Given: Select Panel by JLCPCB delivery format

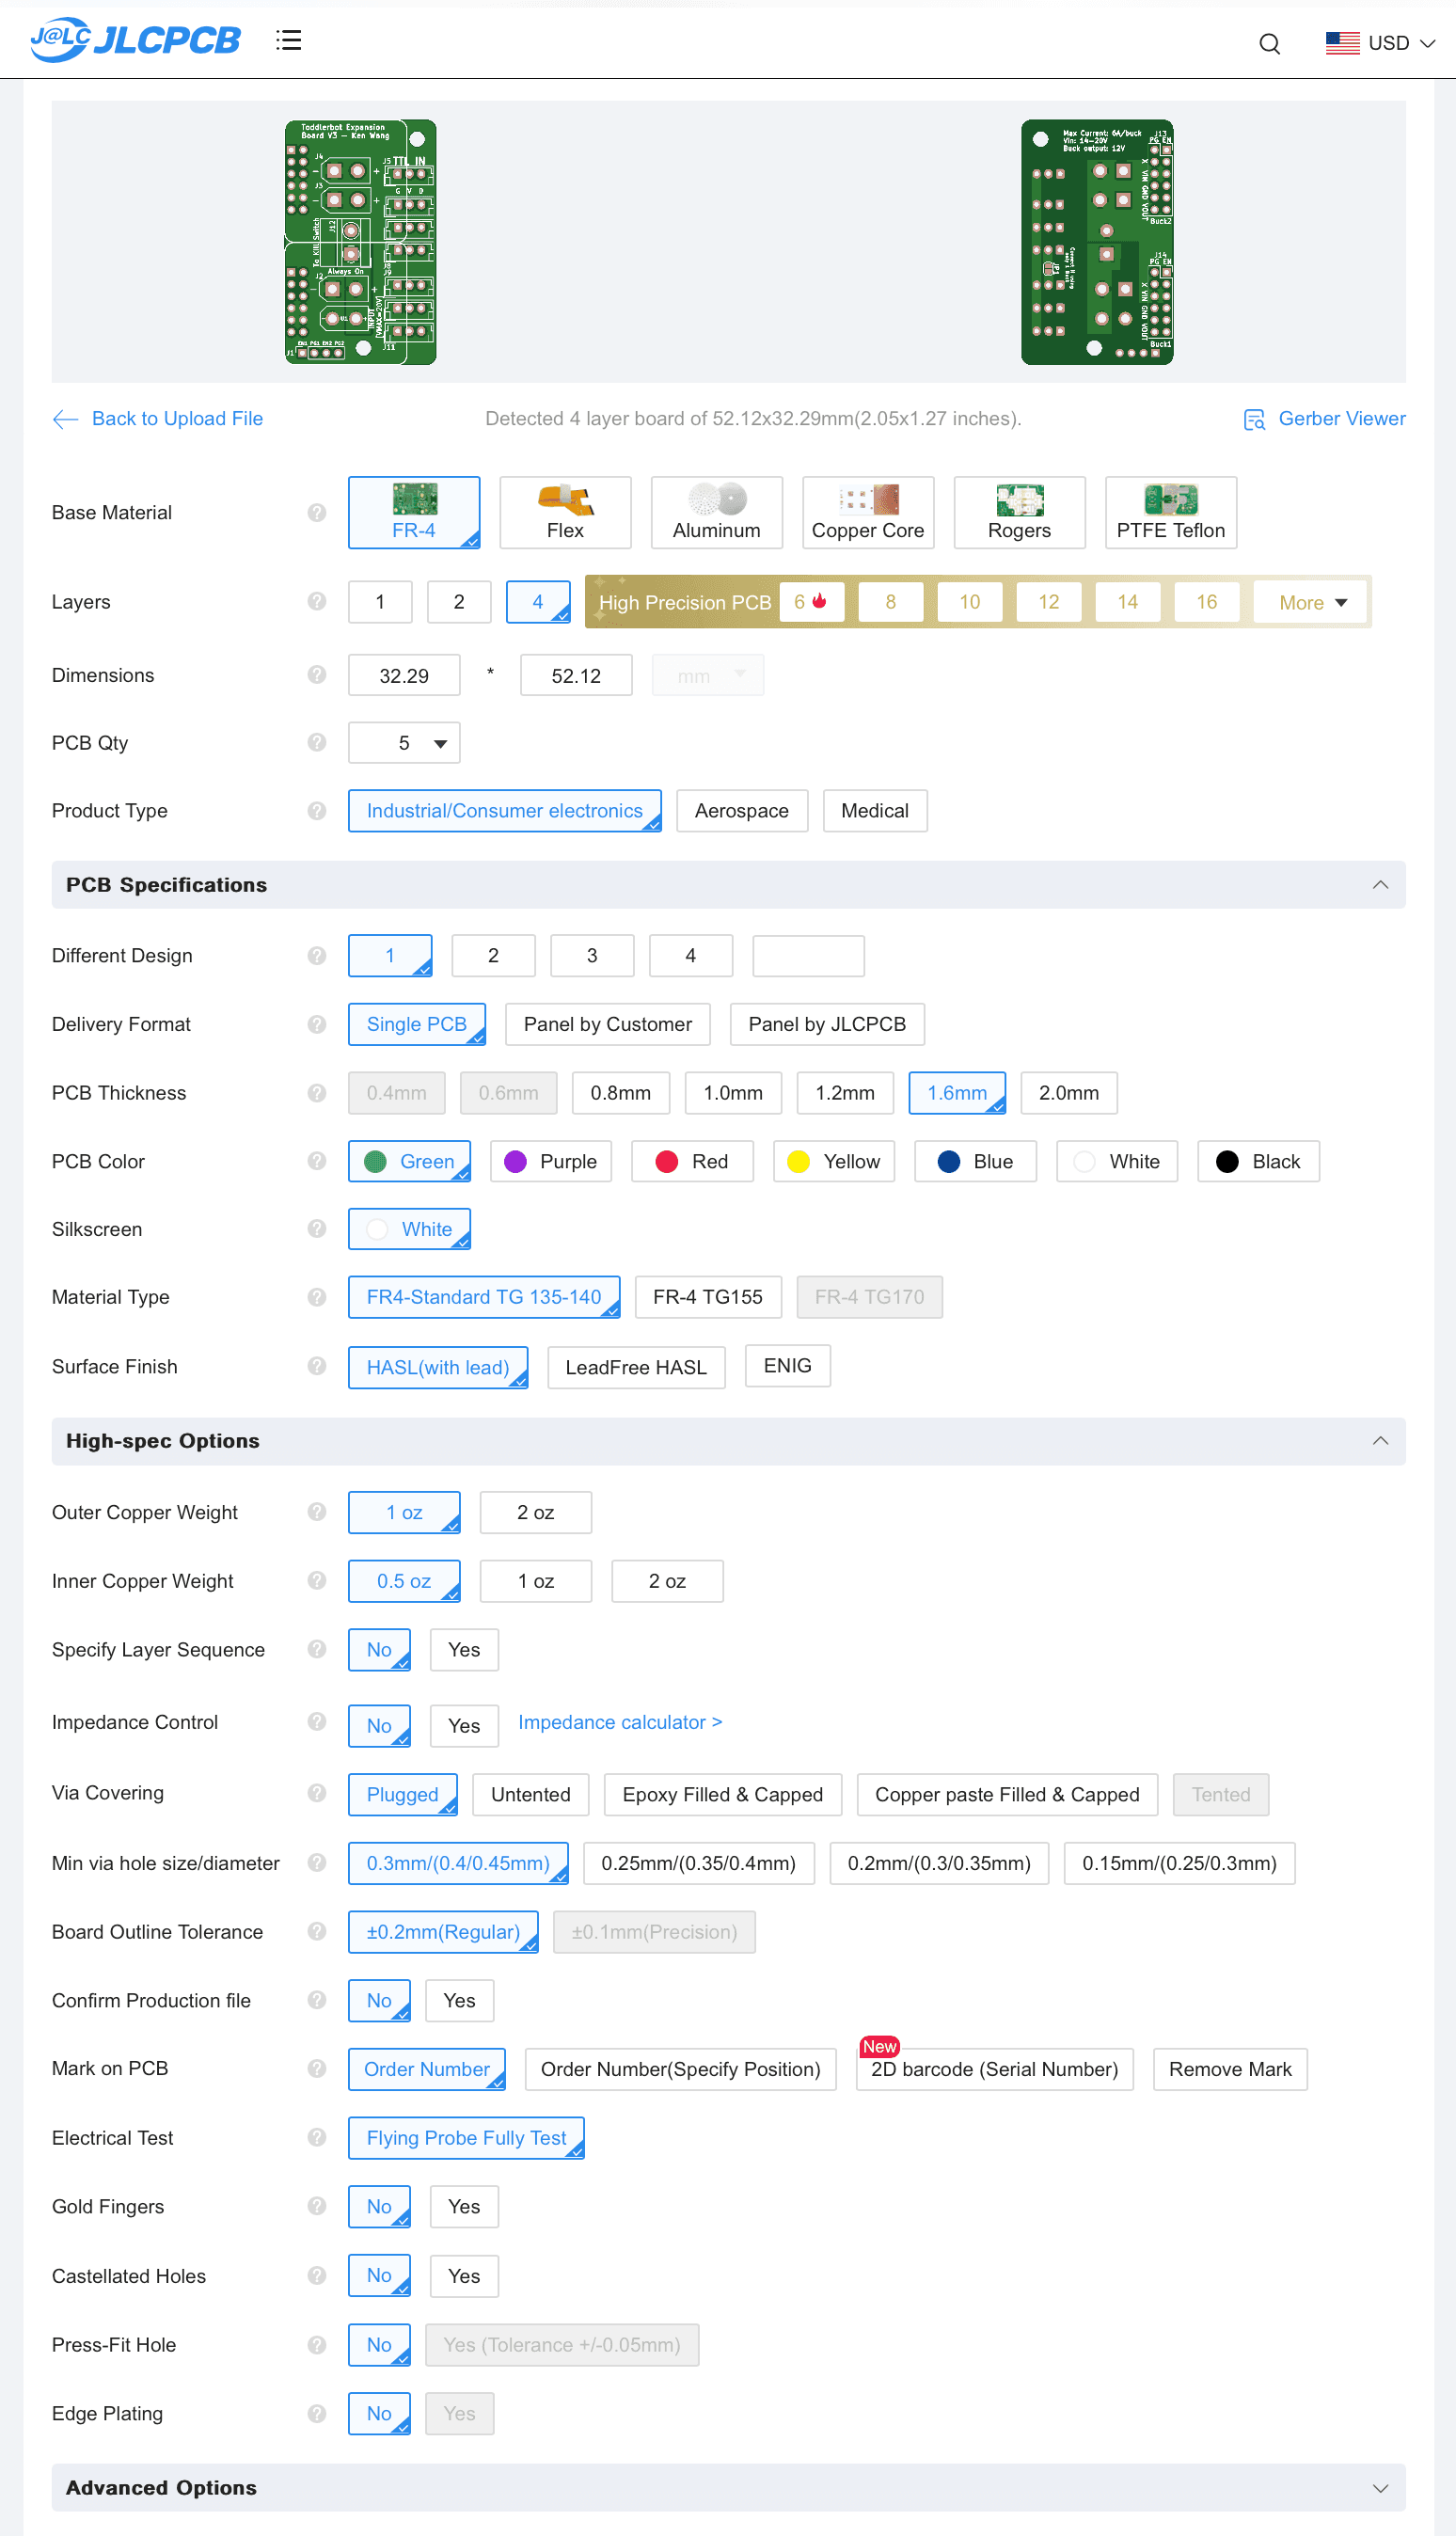Looking at the screenshot, I should pos(827,1024).
